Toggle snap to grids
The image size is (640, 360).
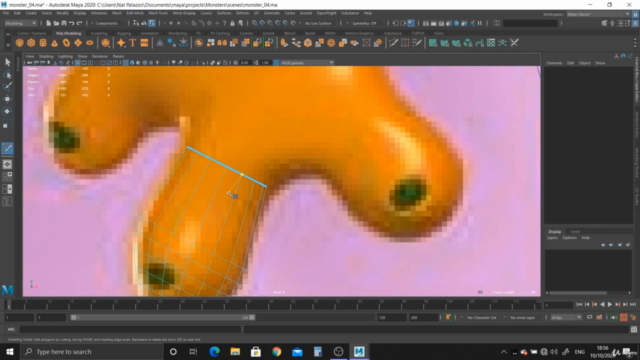coord(254,23)
